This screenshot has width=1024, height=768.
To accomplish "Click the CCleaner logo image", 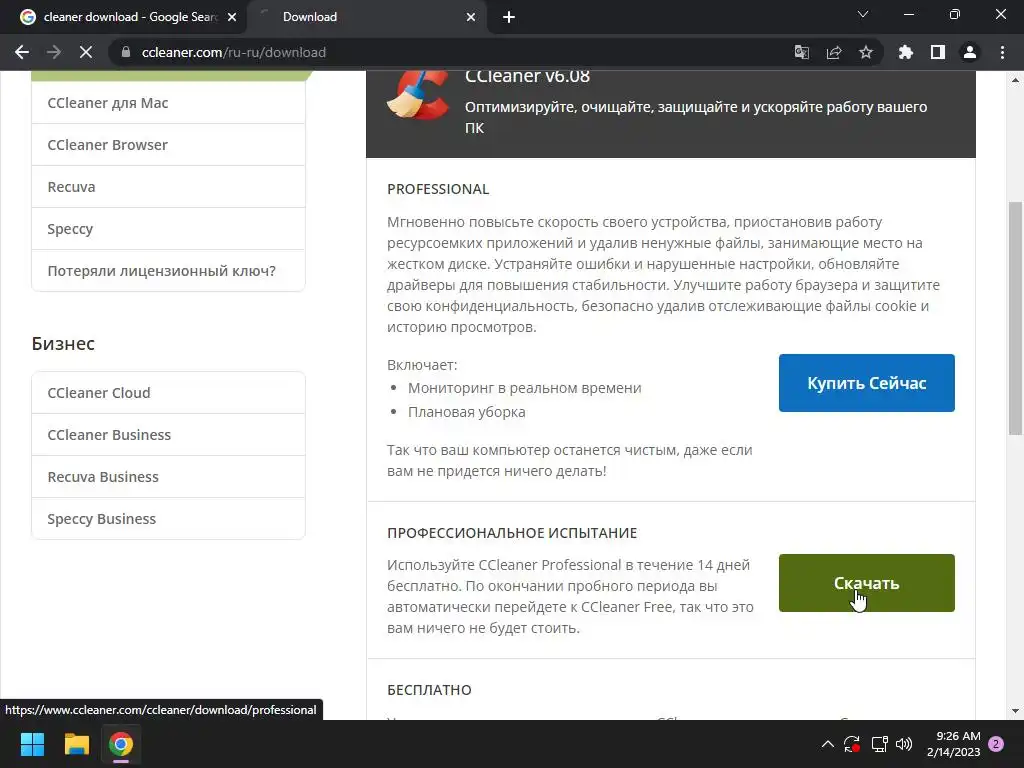I will [x=418, y=95].
